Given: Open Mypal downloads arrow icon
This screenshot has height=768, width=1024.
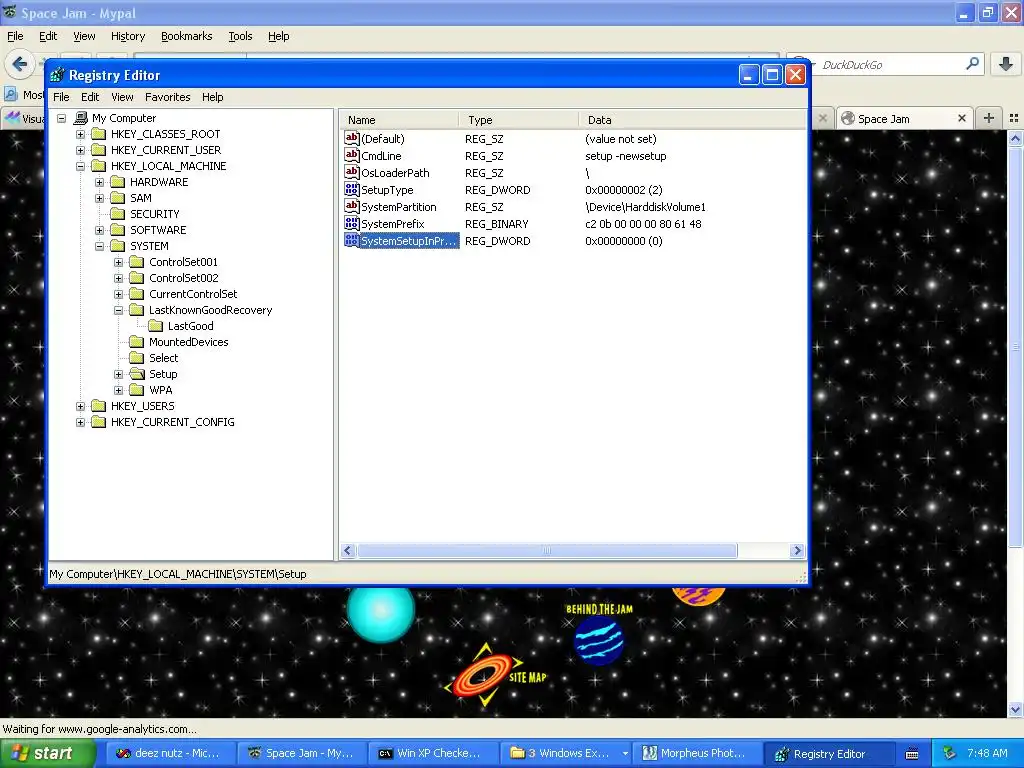Looking at the screenshot, I should coord(1006,64).
